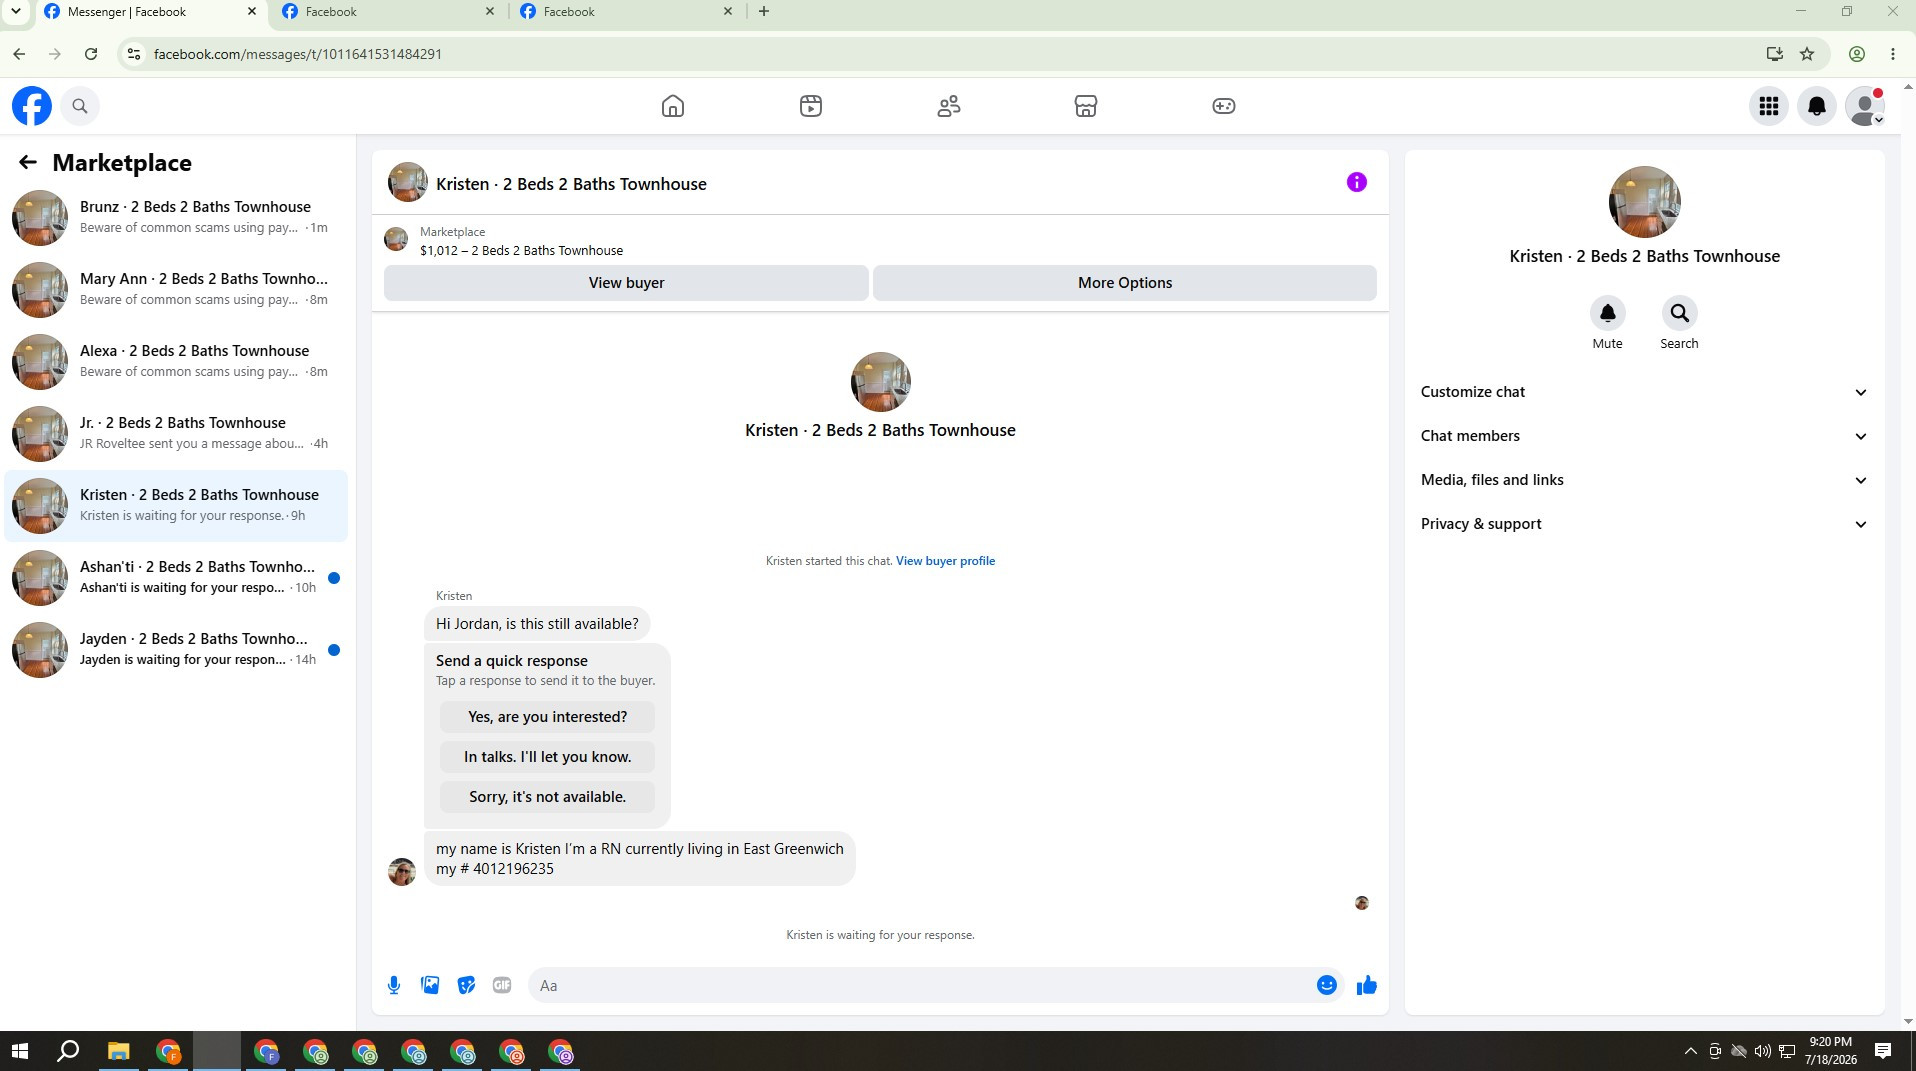Open the listing thumbnail beside the $1,012 price
This screenshot has height=1071, width=1916.
[396, 239]
